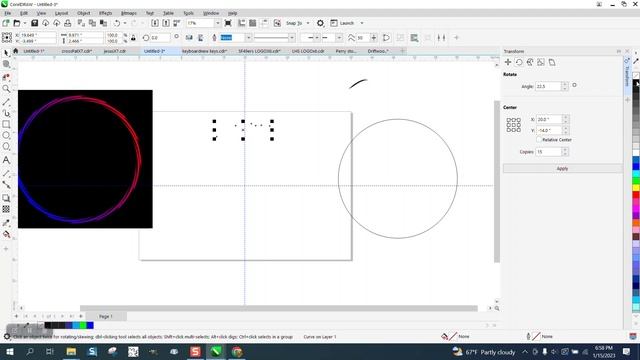640x360 pixels.
Task: Click the Export icon in toolbar
Action: coord(166,23)
